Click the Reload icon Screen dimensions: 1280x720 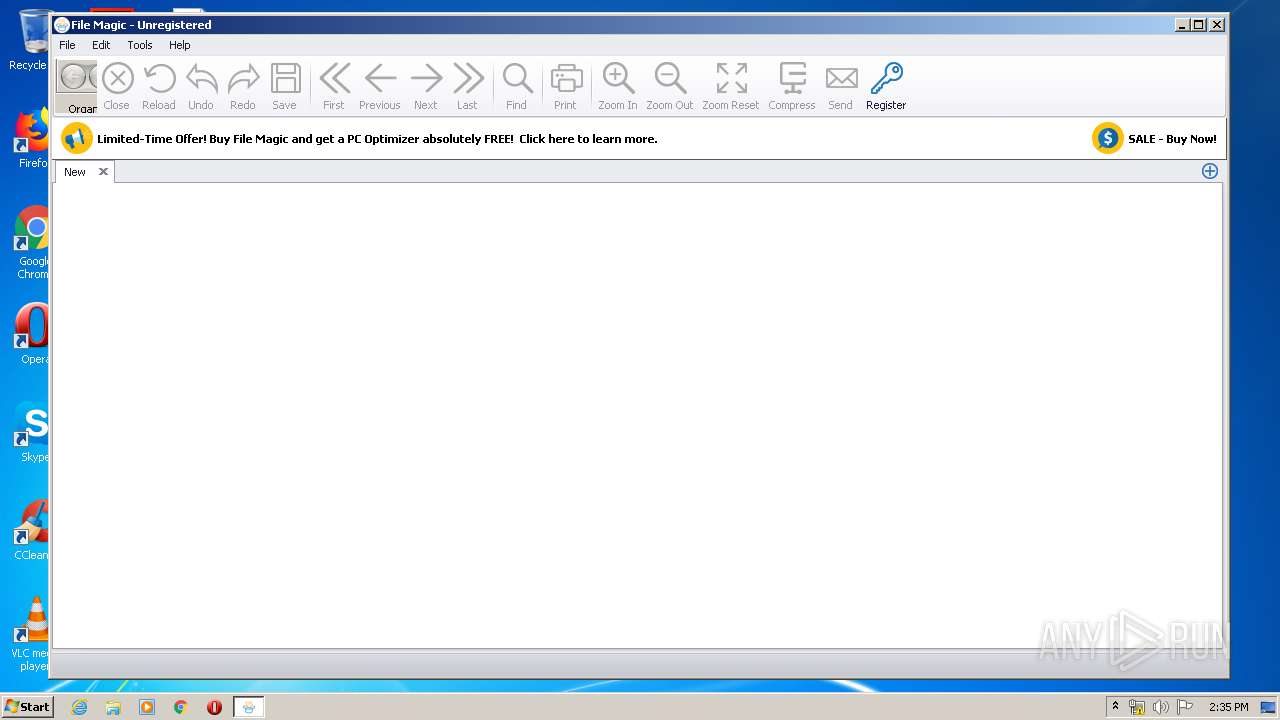pos(159,78)
